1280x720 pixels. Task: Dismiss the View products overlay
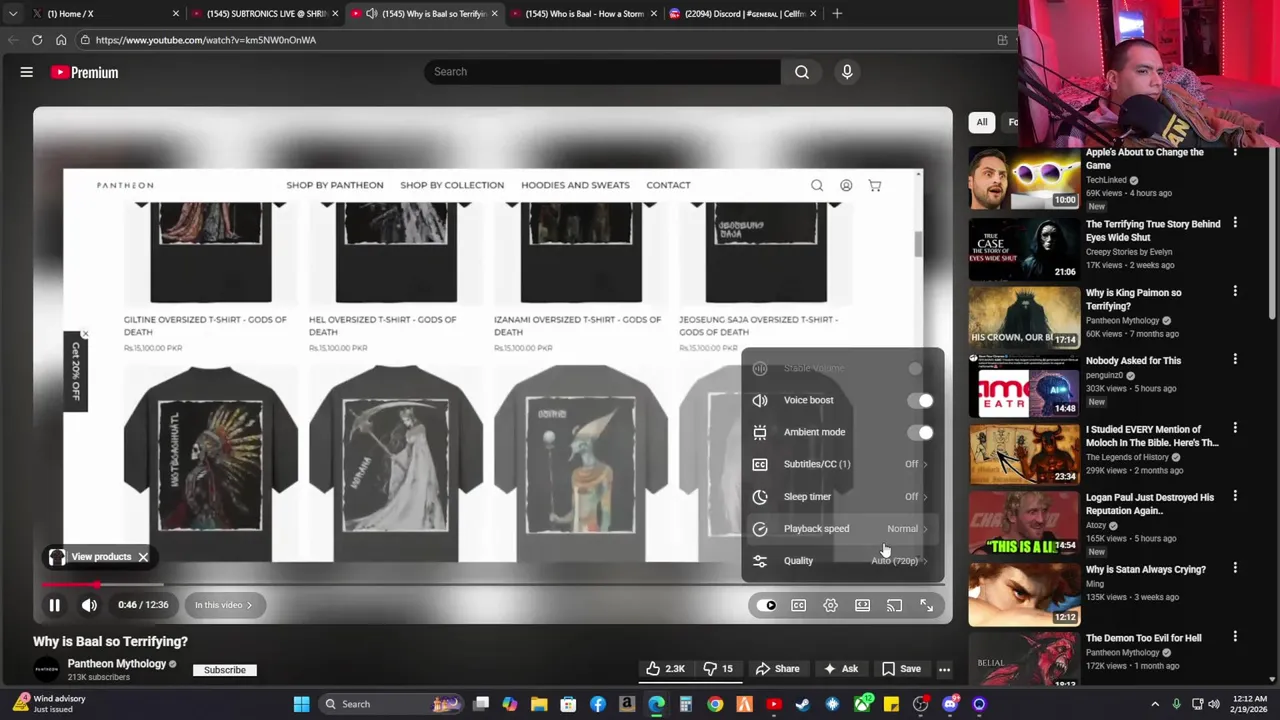coord(143,557)
